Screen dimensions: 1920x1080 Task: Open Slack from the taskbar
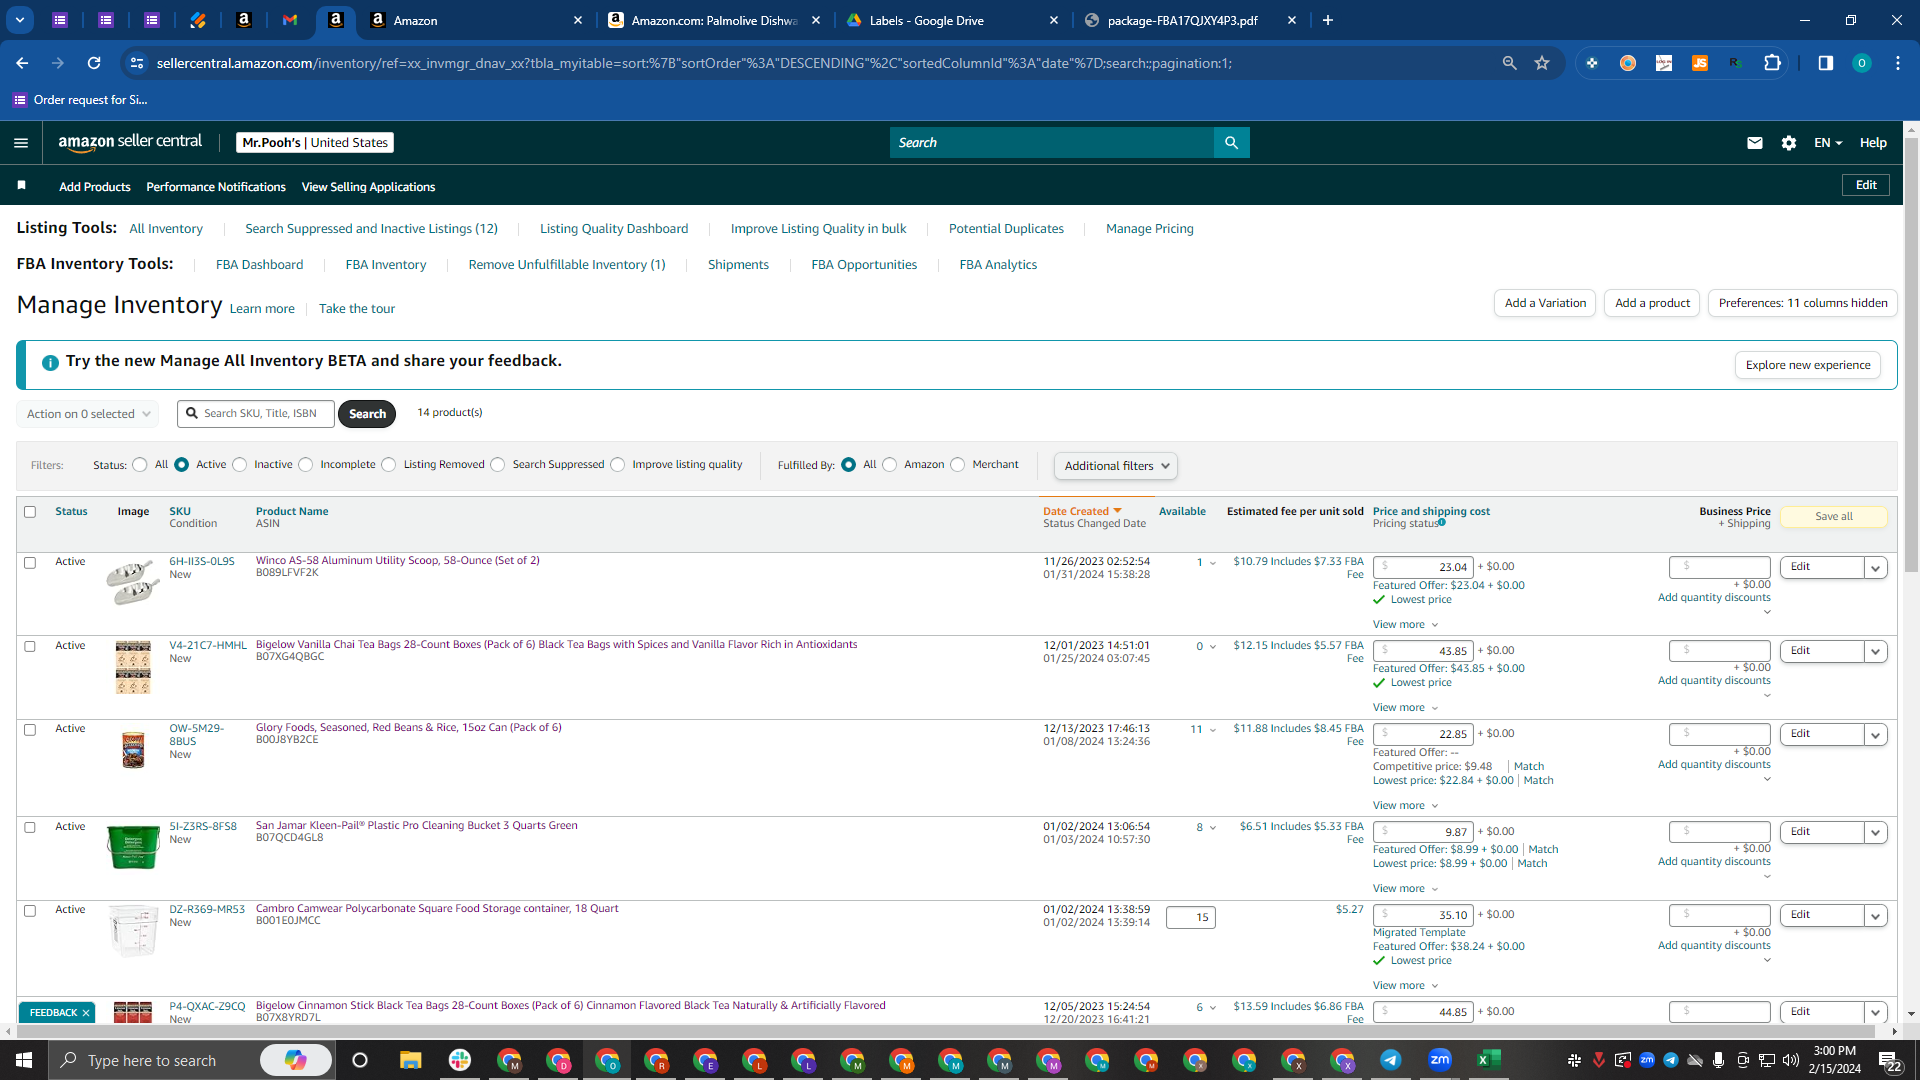pos(460,1060)
